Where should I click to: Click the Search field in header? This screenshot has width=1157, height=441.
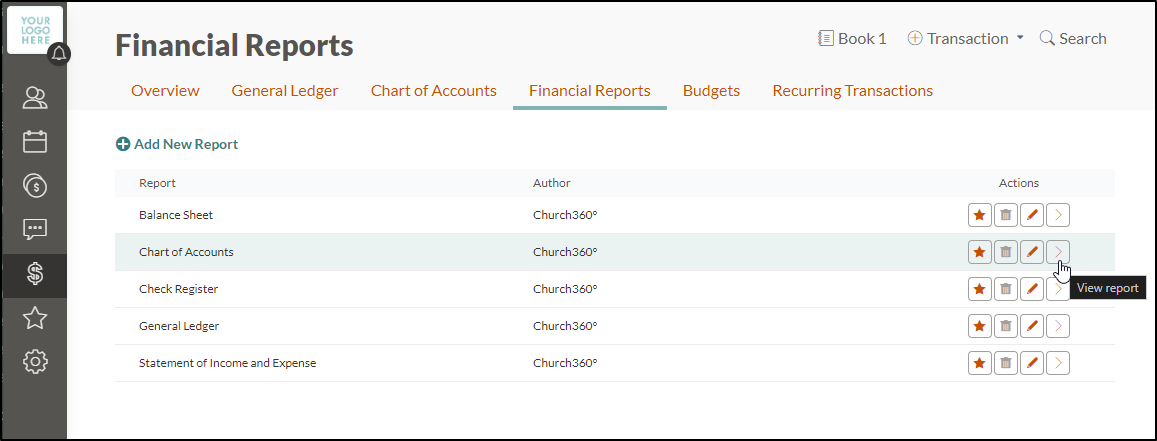[x=1073, y=39]
